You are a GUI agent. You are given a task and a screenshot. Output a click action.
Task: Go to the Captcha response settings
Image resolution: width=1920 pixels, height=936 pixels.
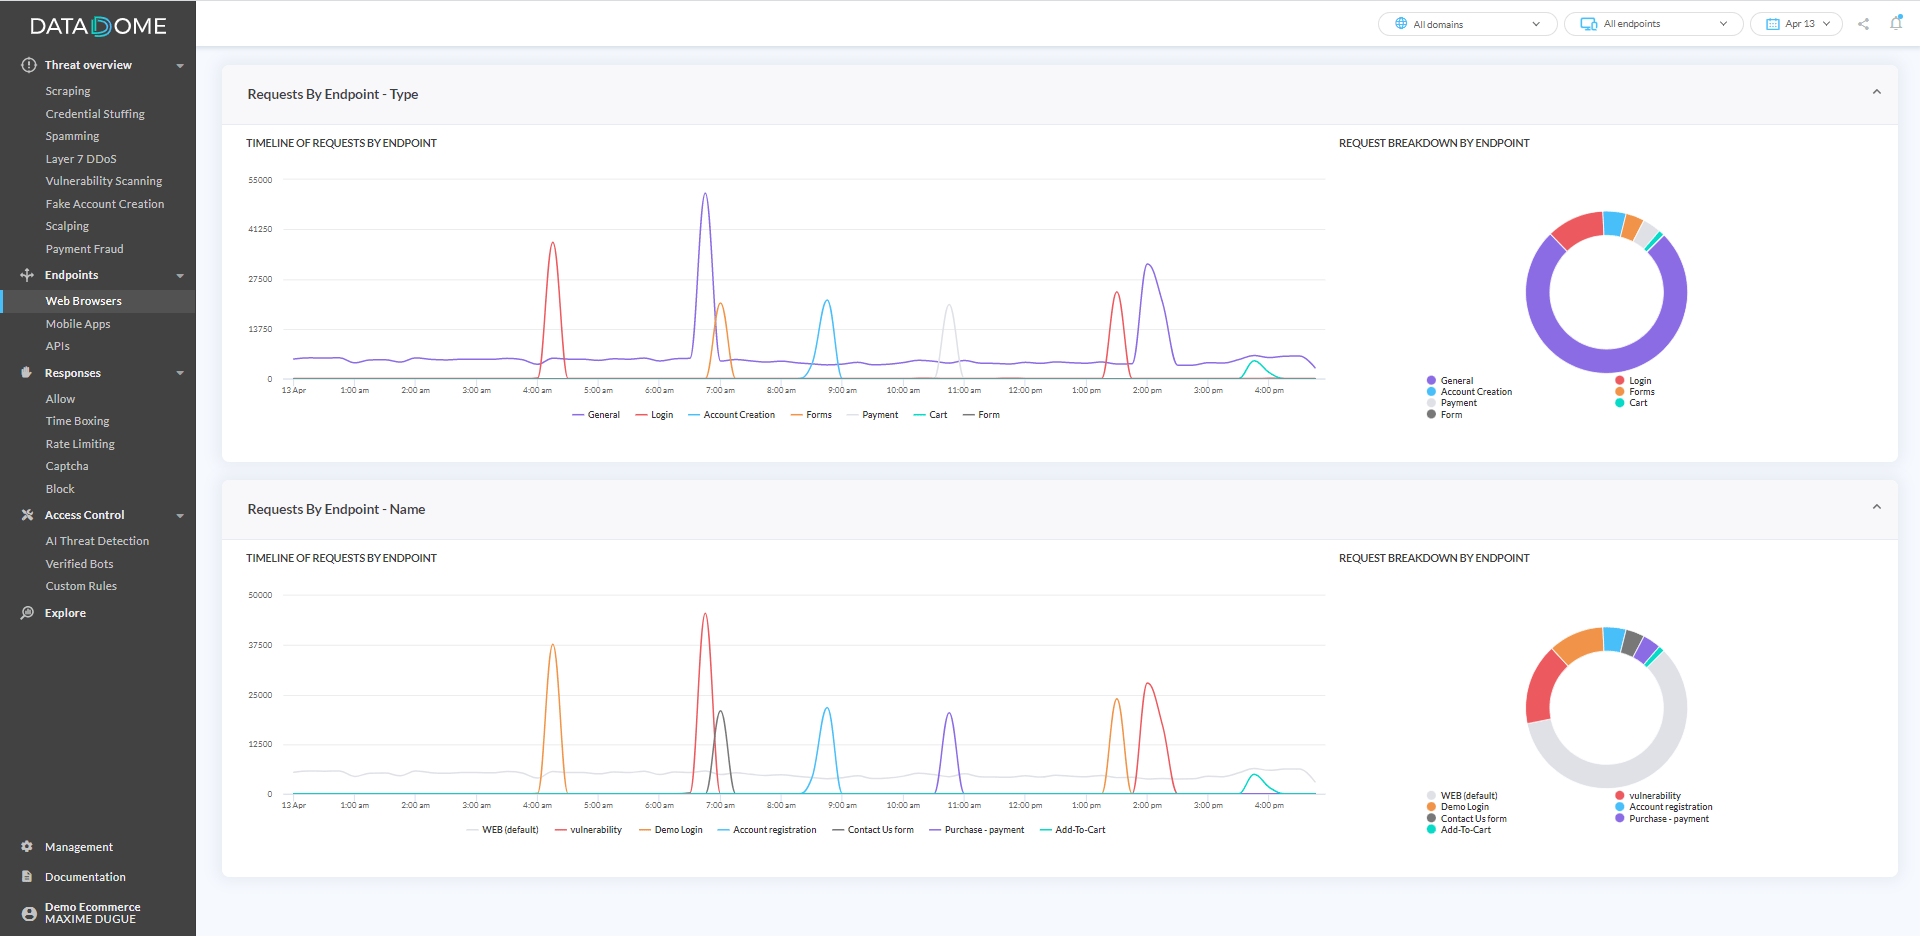click(66, 465)
